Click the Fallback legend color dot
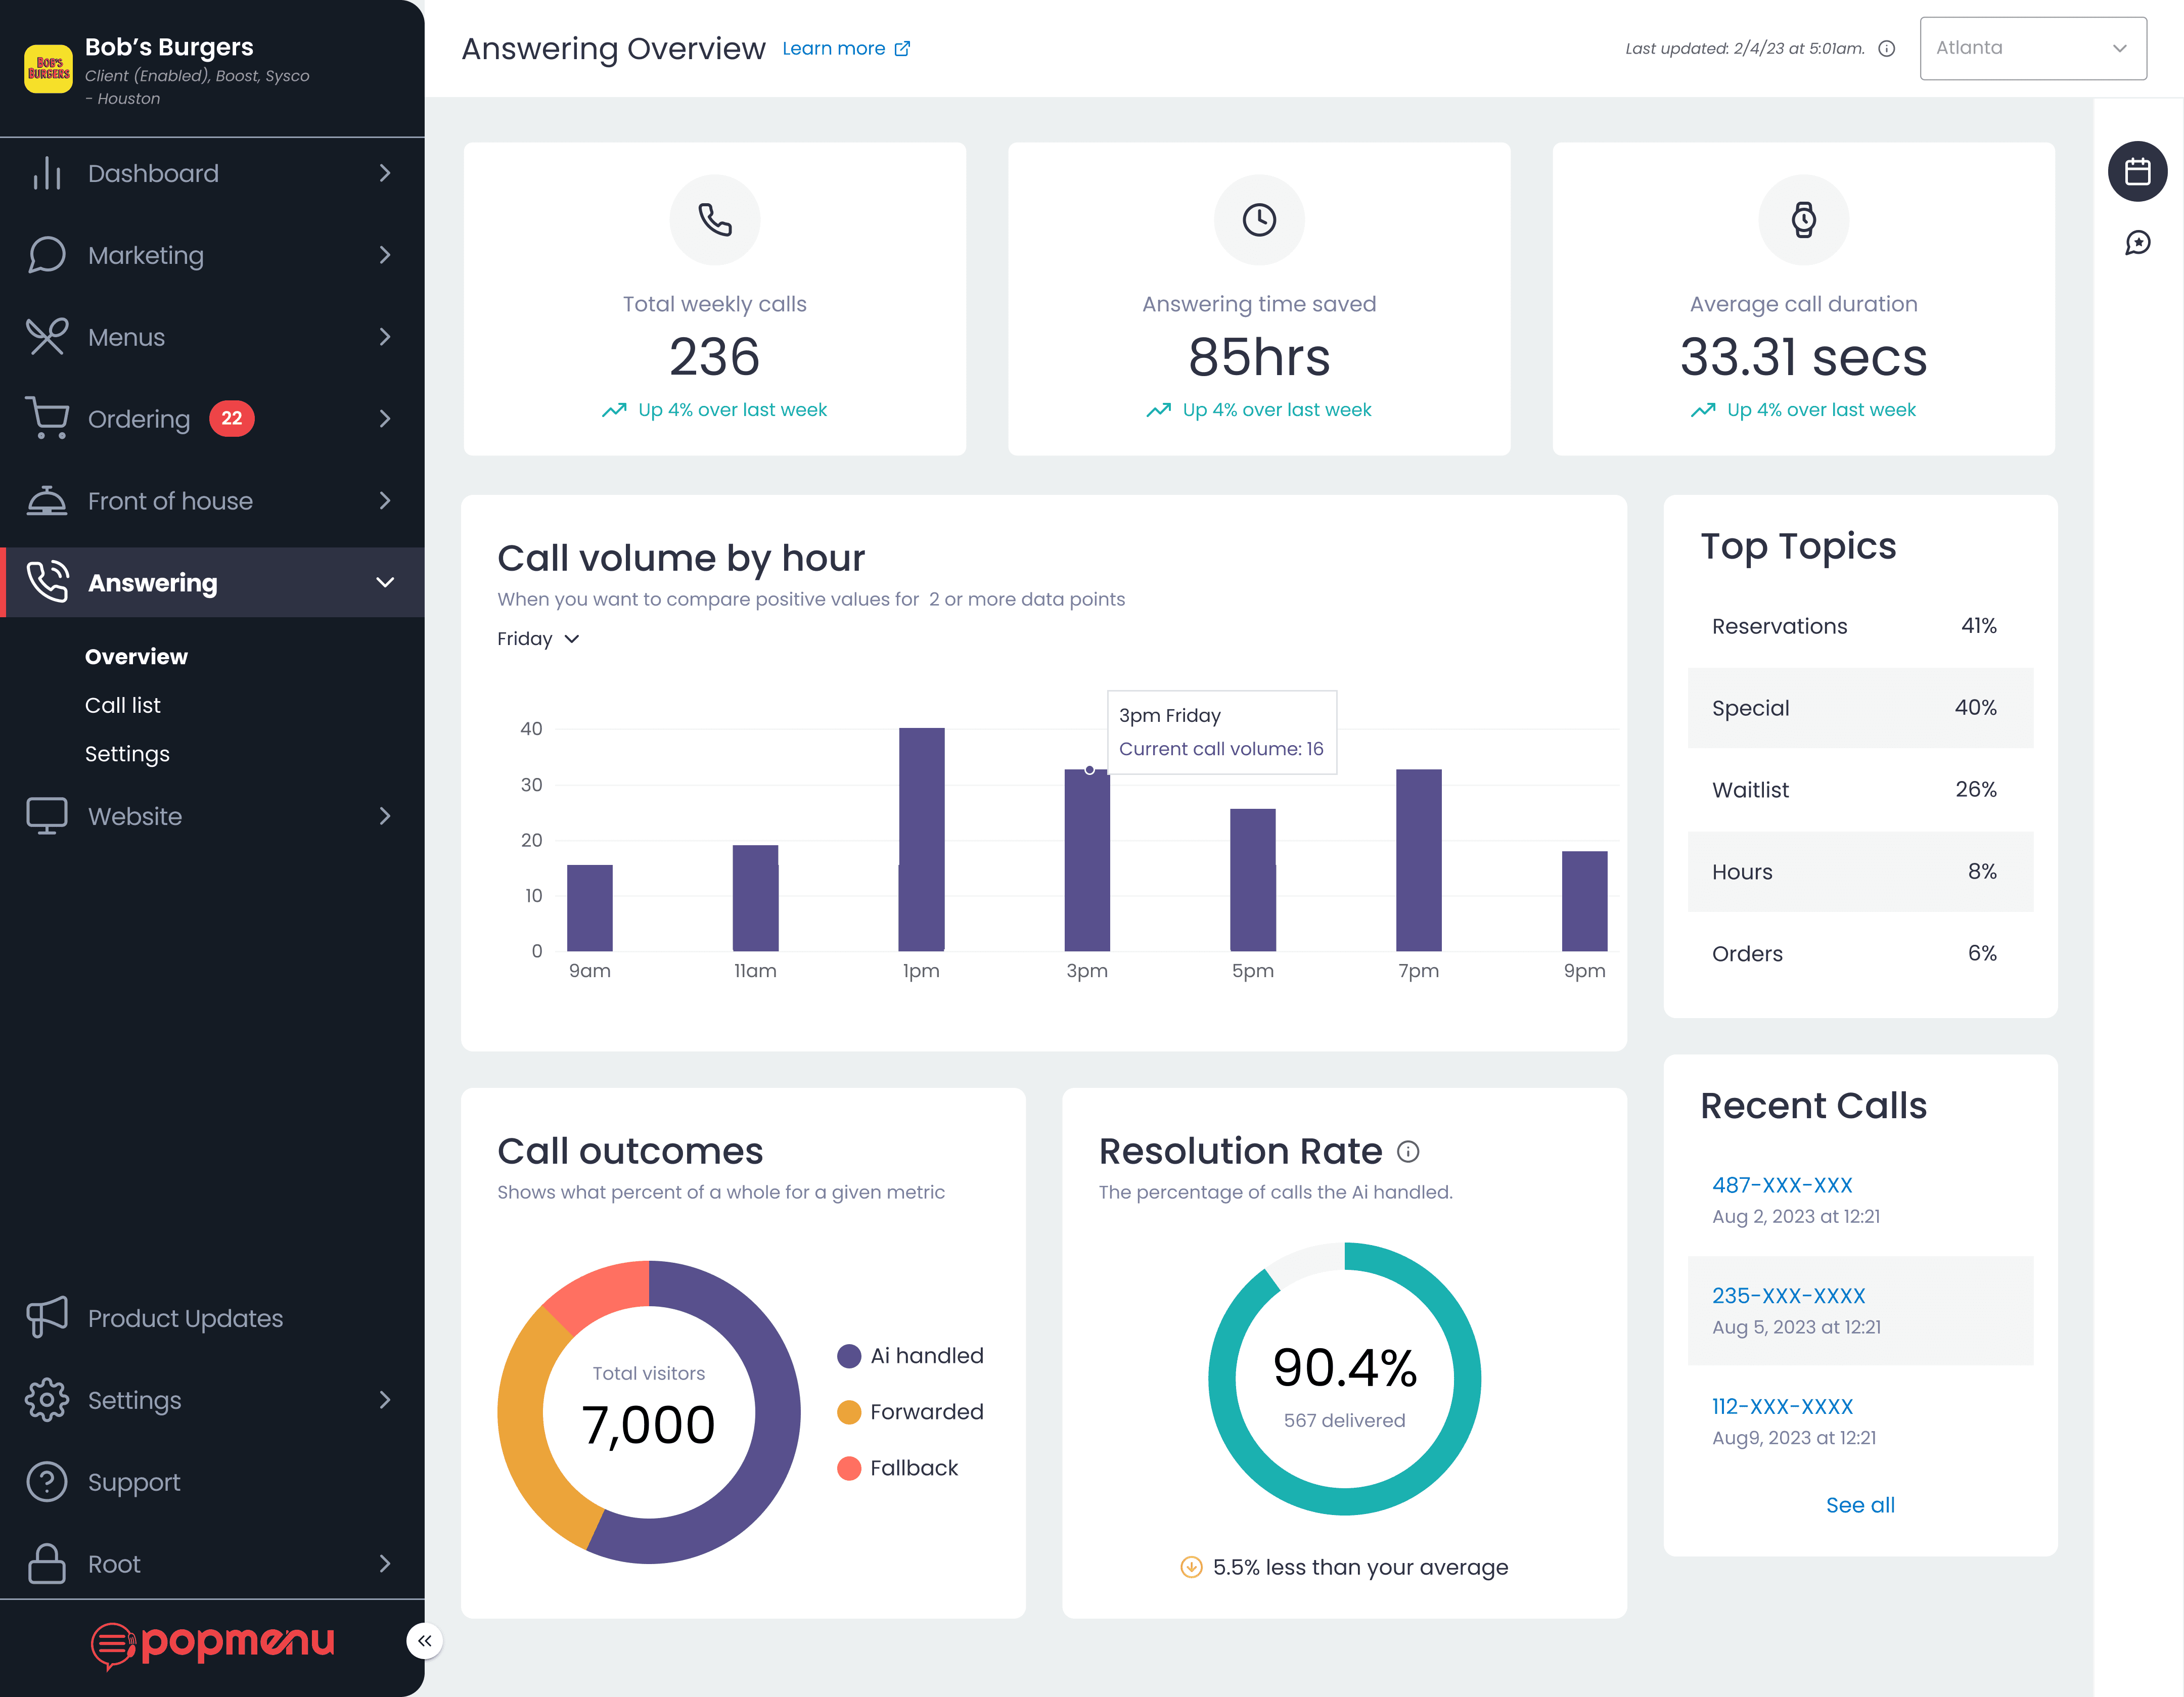The image size is (2184, 1697). point(849,1468)
